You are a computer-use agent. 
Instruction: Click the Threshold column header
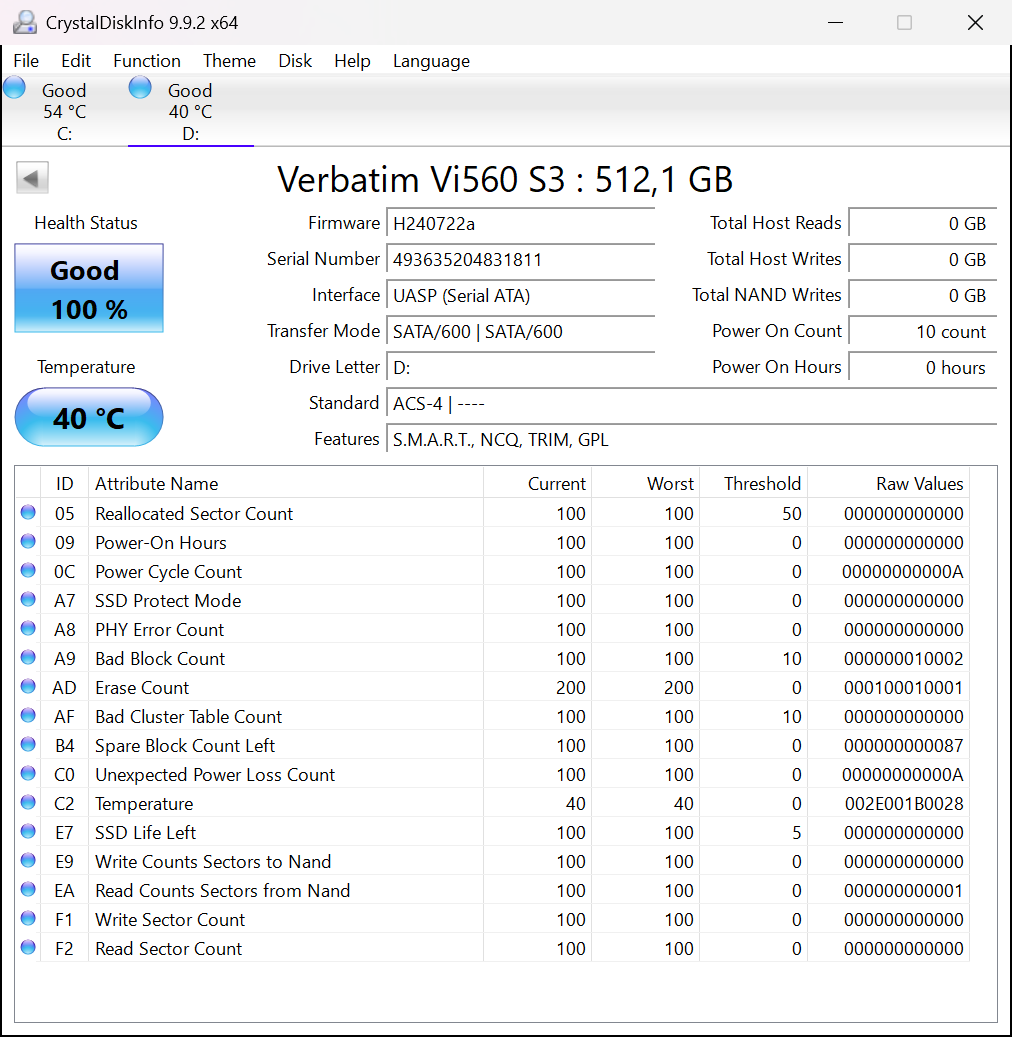tap(754, 483)
